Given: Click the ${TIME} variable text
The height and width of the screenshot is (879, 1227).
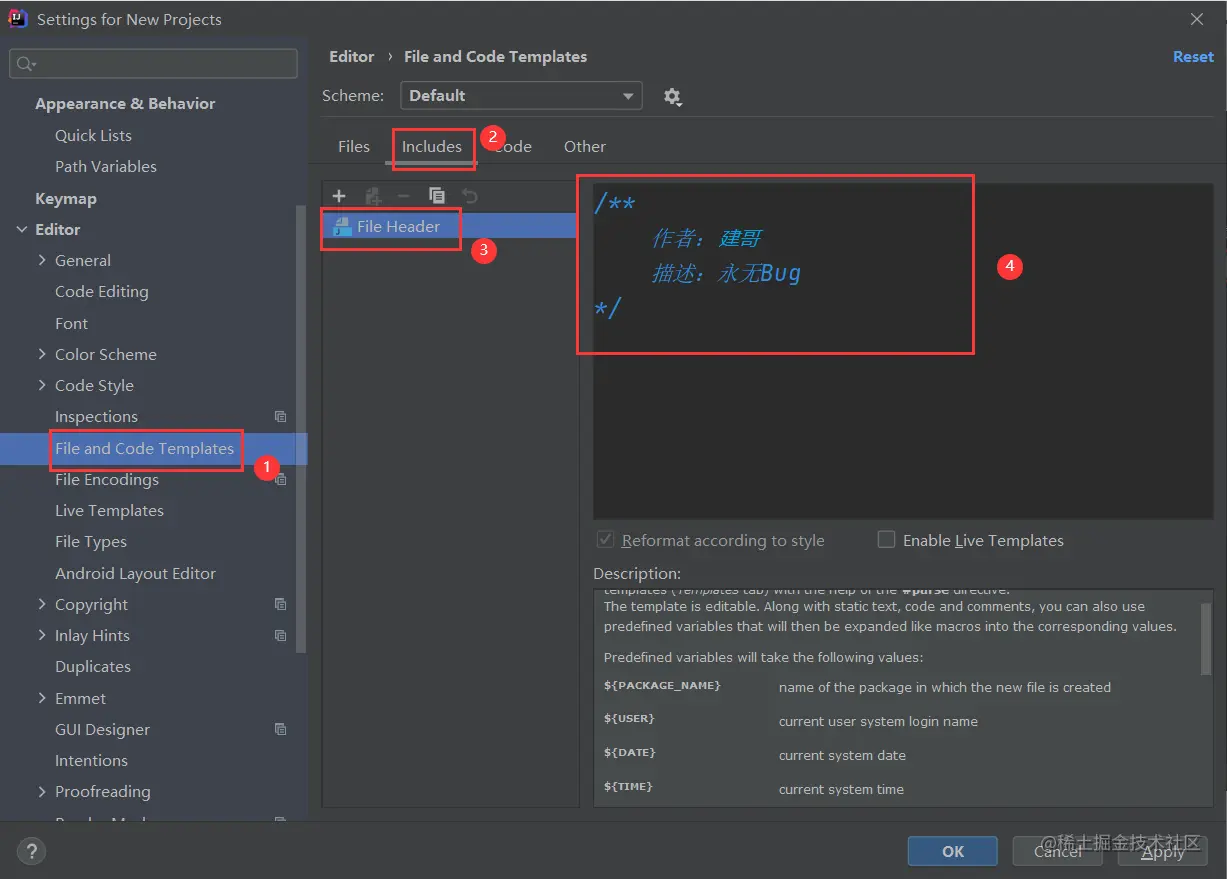Looking at the screenshot, I should (x=628, y=787).
